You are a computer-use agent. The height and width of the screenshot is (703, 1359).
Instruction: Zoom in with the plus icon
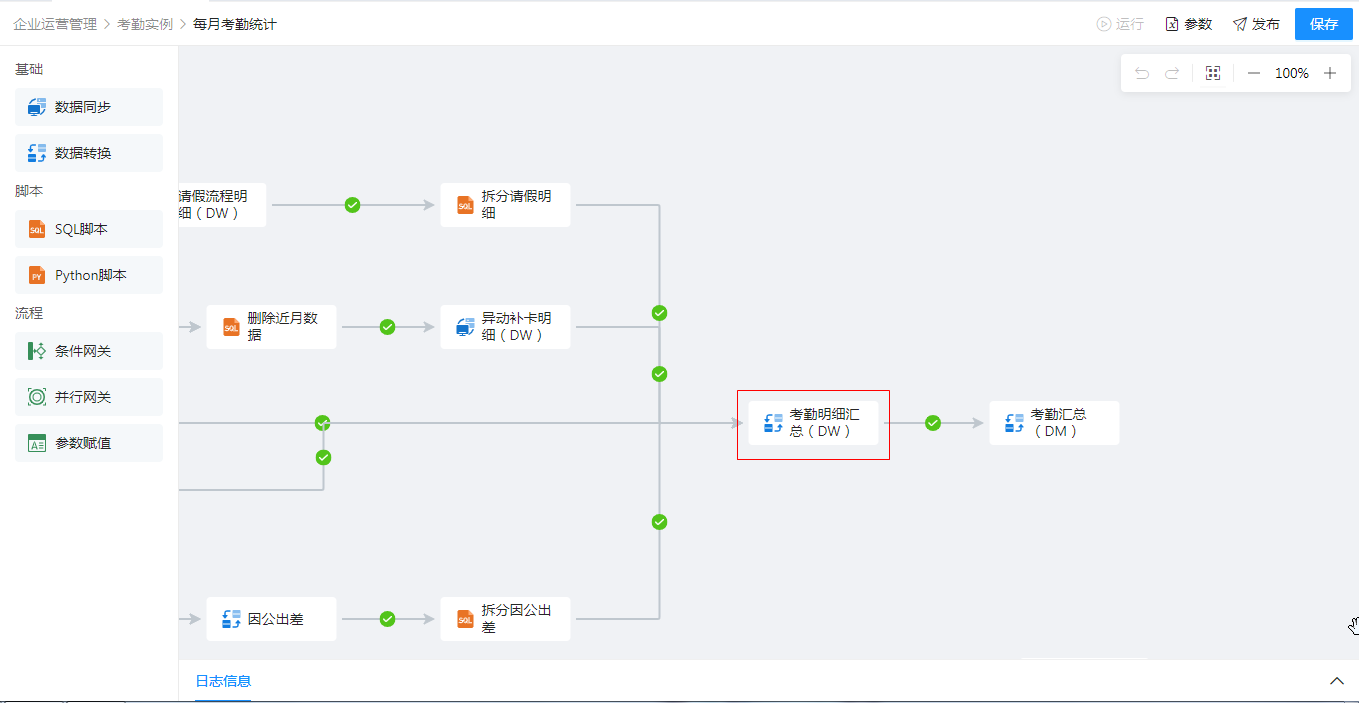coord(1330,73)
